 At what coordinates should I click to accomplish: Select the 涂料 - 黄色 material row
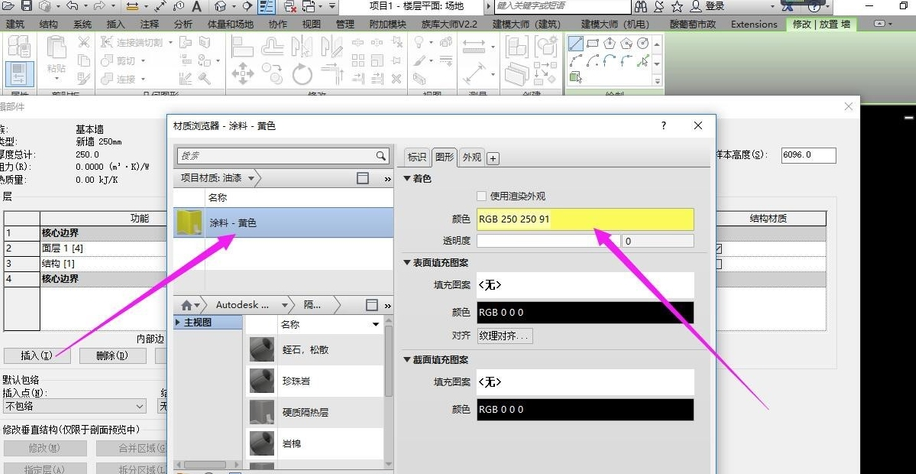284,223
